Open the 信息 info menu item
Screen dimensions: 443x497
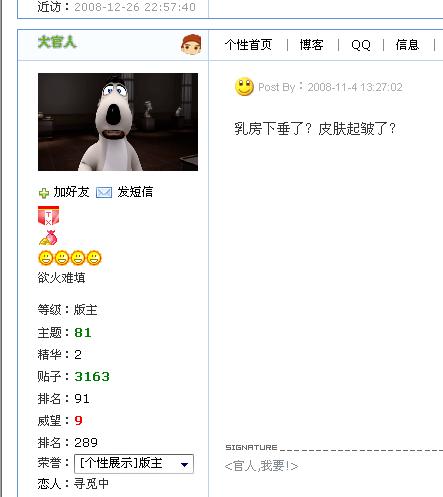[x=407, y=45]
